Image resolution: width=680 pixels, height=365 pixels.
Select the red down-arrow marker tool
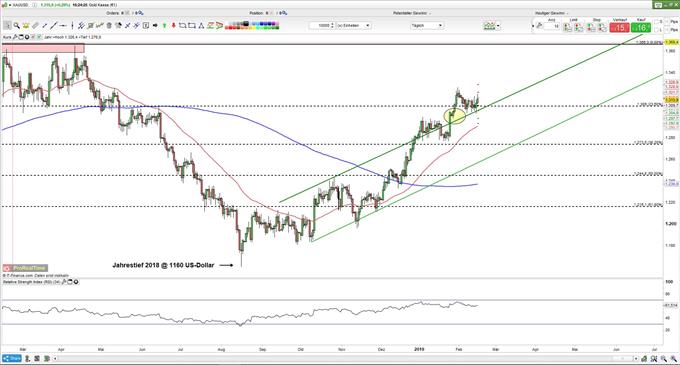pos(173,26)
